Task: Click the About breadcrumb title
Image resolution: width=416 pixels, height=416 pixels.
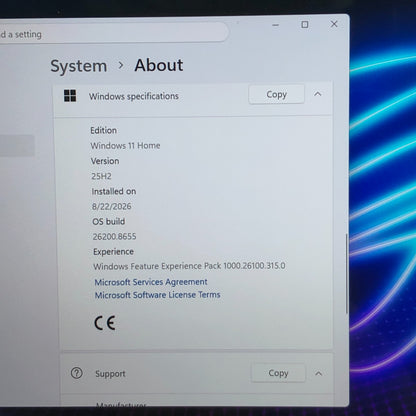Action: (x=159, y=65)
